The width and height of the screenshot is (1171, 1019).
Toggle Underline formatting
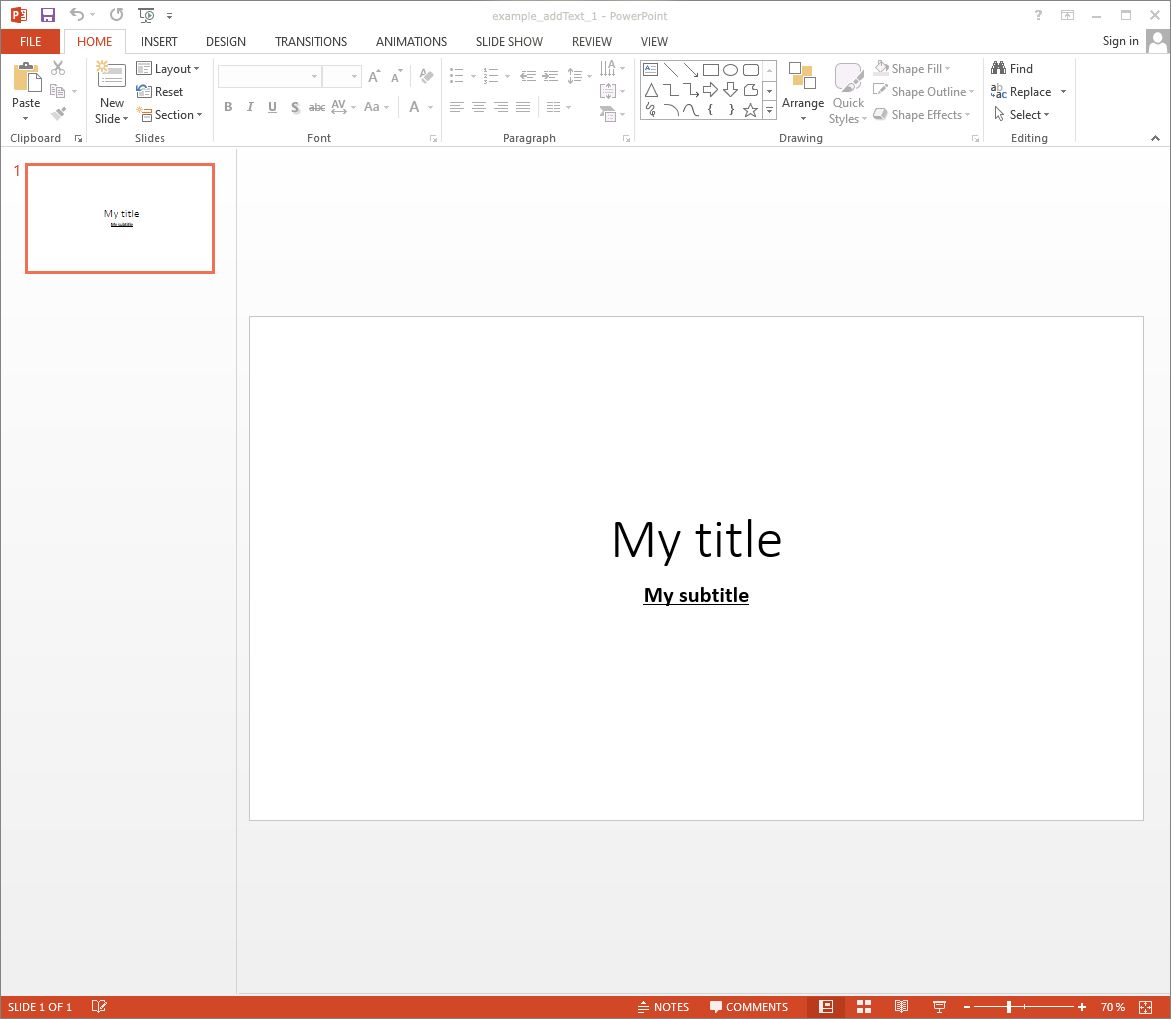coord(273,107)
